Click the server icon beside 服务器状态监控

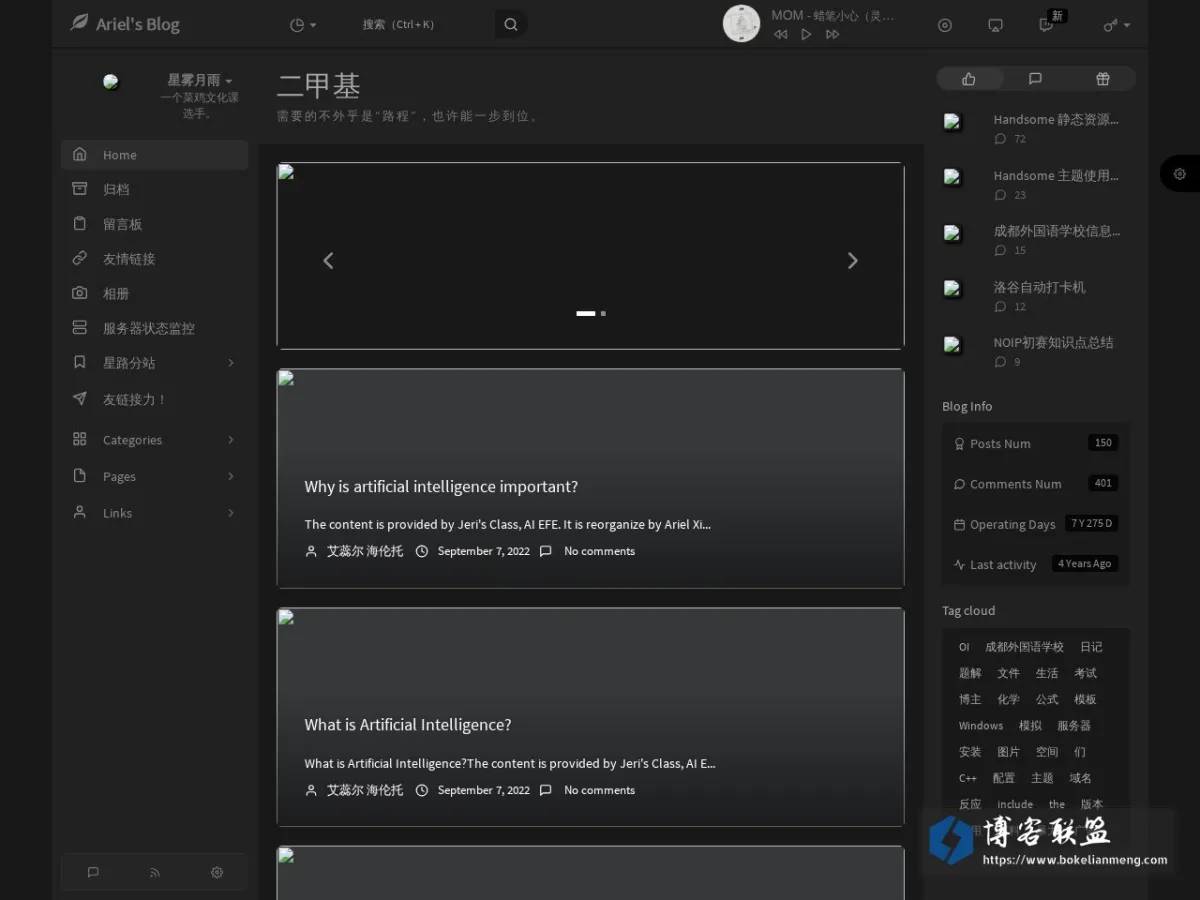tap(80, 327)
